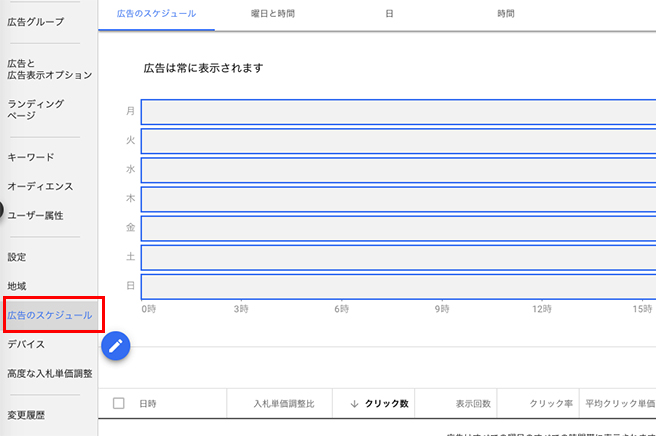Click the 入札単価調整比 column header
Viewport: 656px width, 436px height.
284,404
